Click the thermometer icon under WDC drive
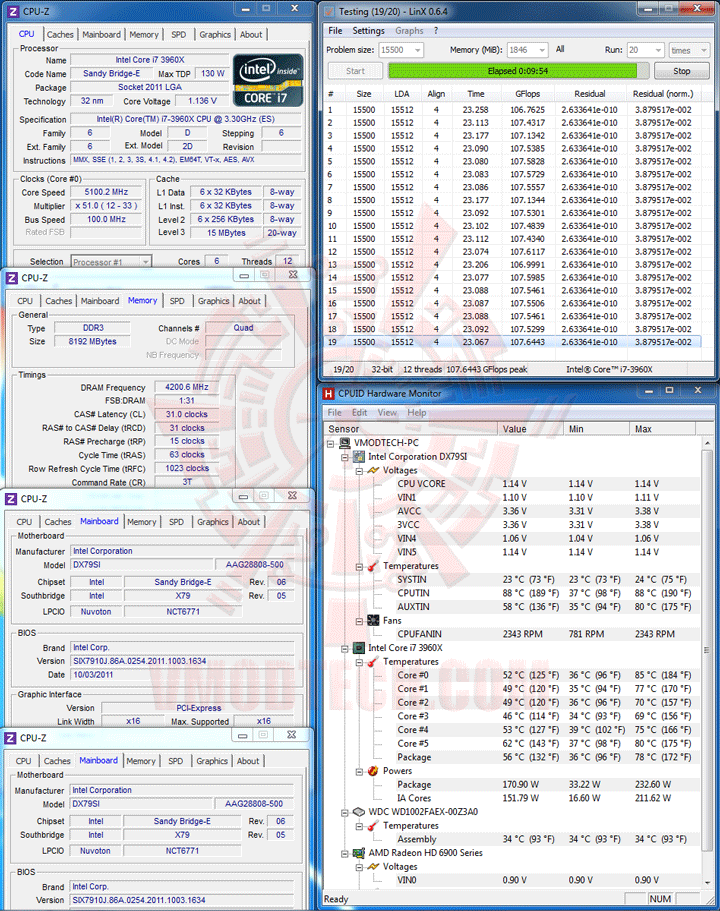This screenshot has height=911, width=720. tap(373, 826)
